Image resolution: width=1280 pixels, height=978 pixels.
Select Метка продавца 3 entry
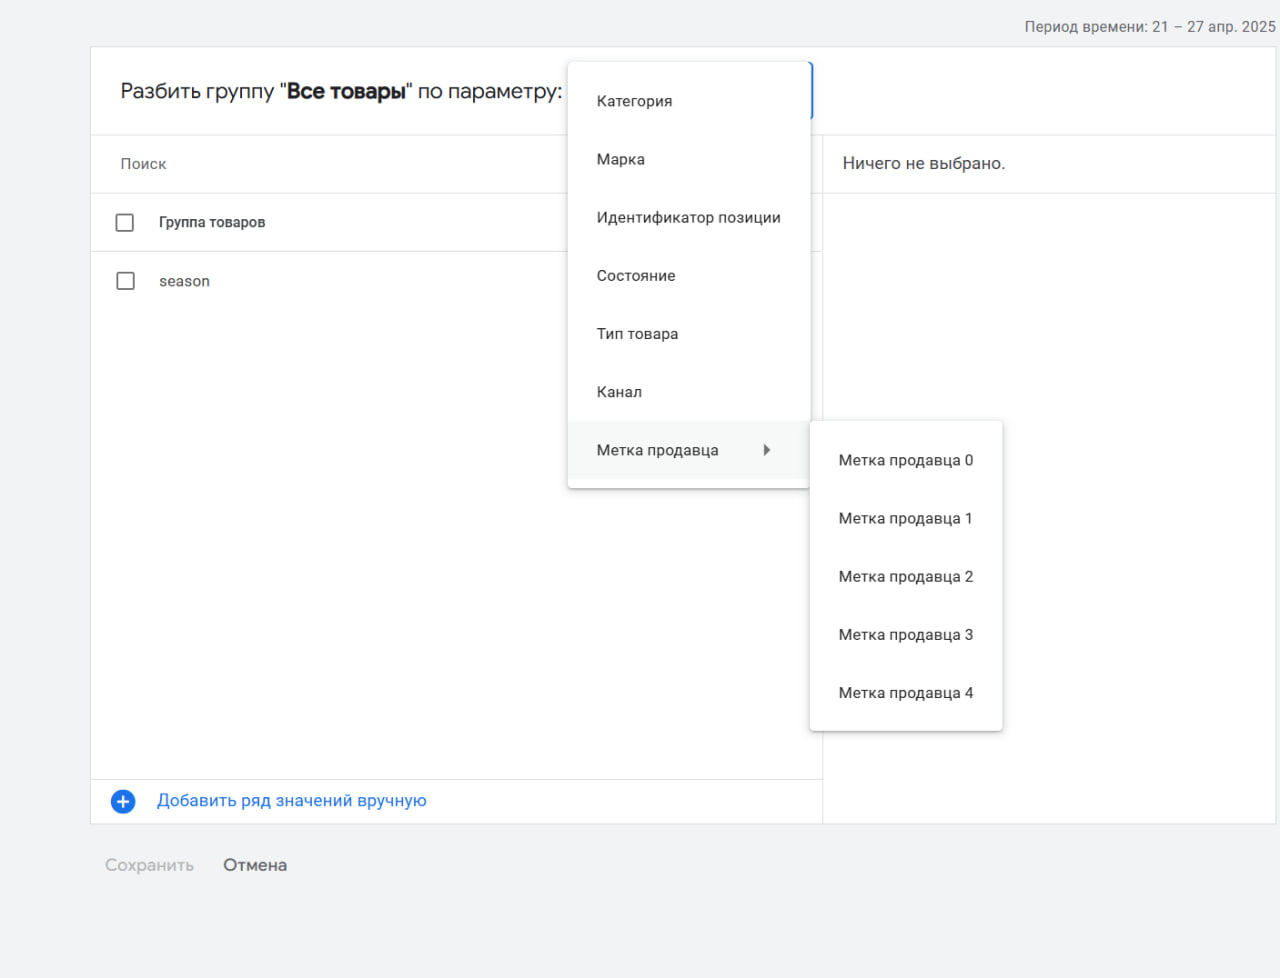[906, 634]
